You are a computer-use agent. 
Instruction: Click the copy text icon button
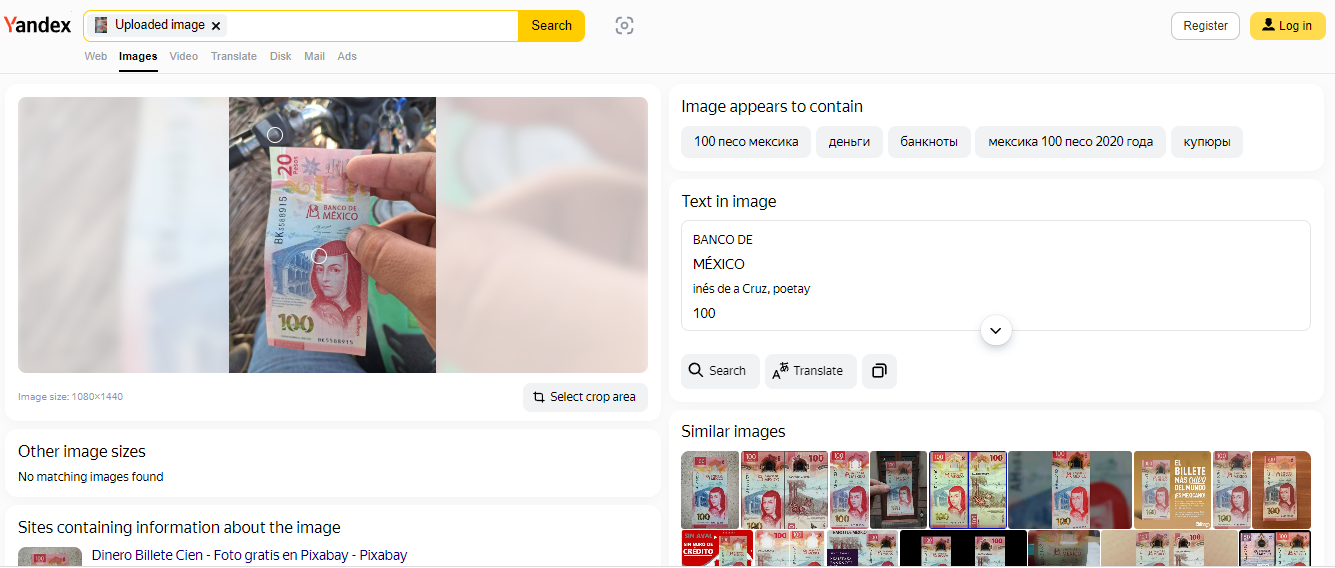pos(879,371)
